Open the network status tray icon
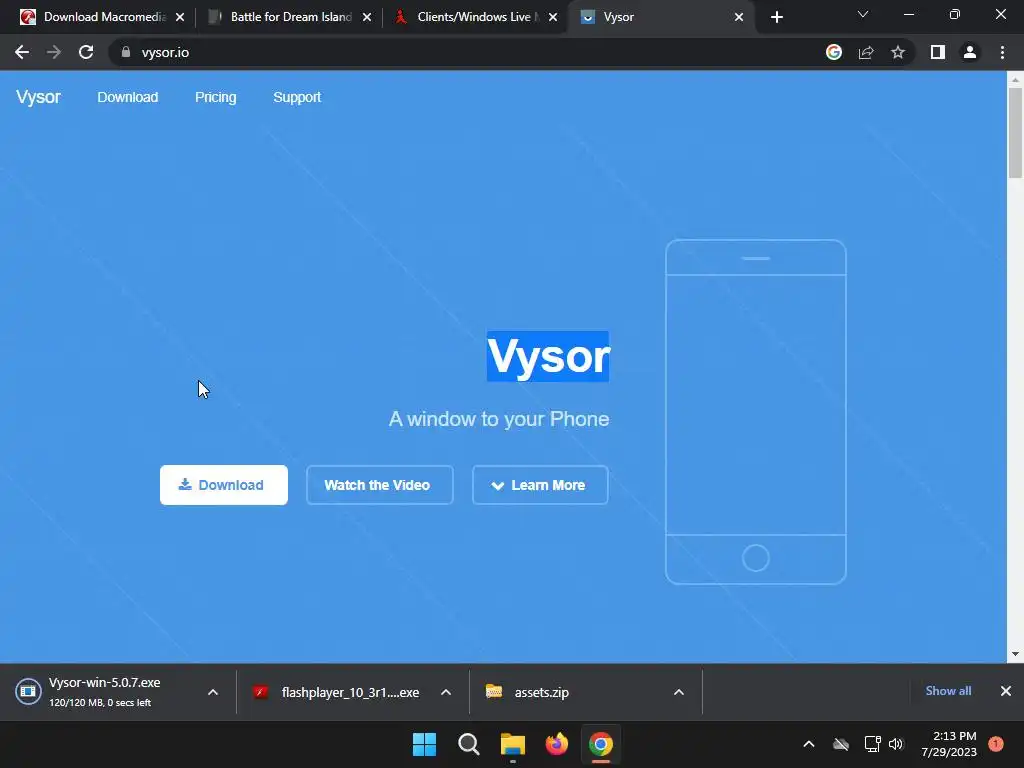 pyautogui.click(x=872, y=744)
